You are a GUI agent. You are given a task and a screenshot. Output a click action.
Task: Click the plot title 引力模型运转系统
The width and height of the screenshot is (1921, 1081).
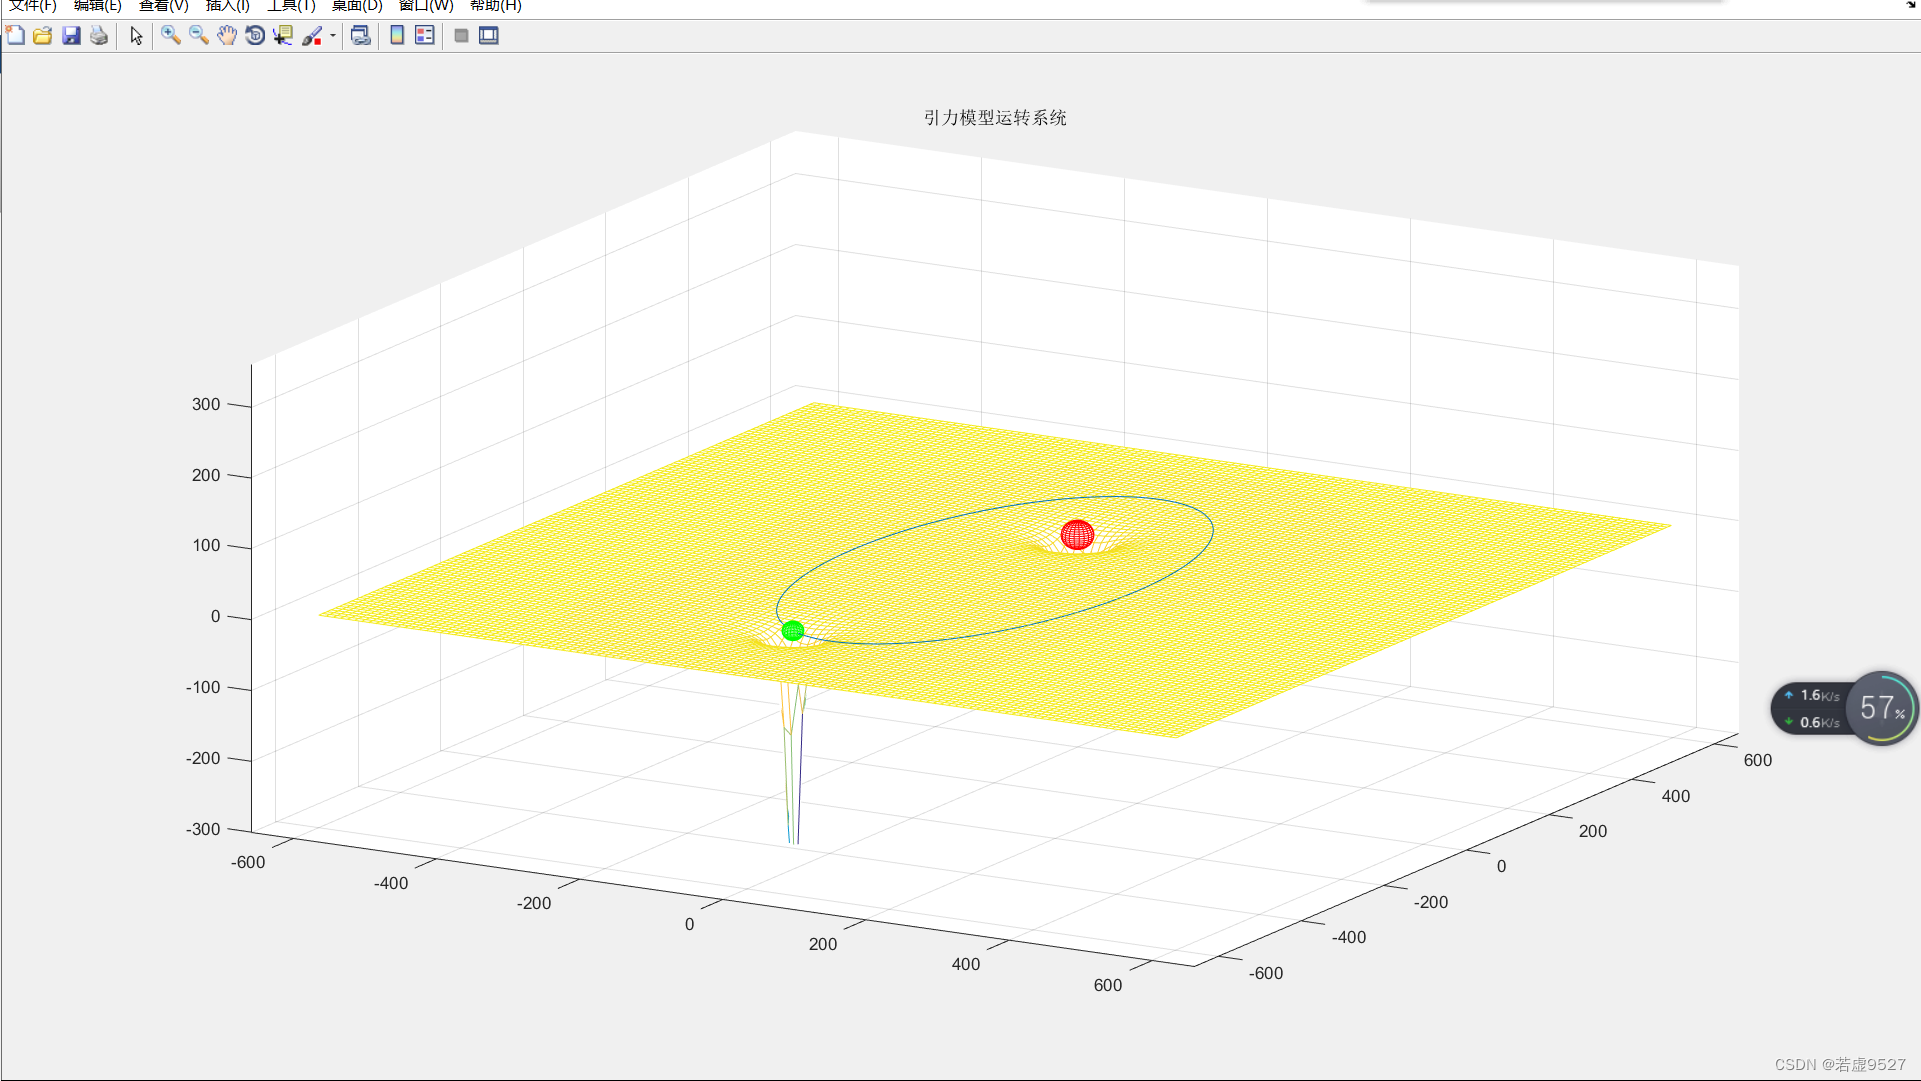coord(995,118)
